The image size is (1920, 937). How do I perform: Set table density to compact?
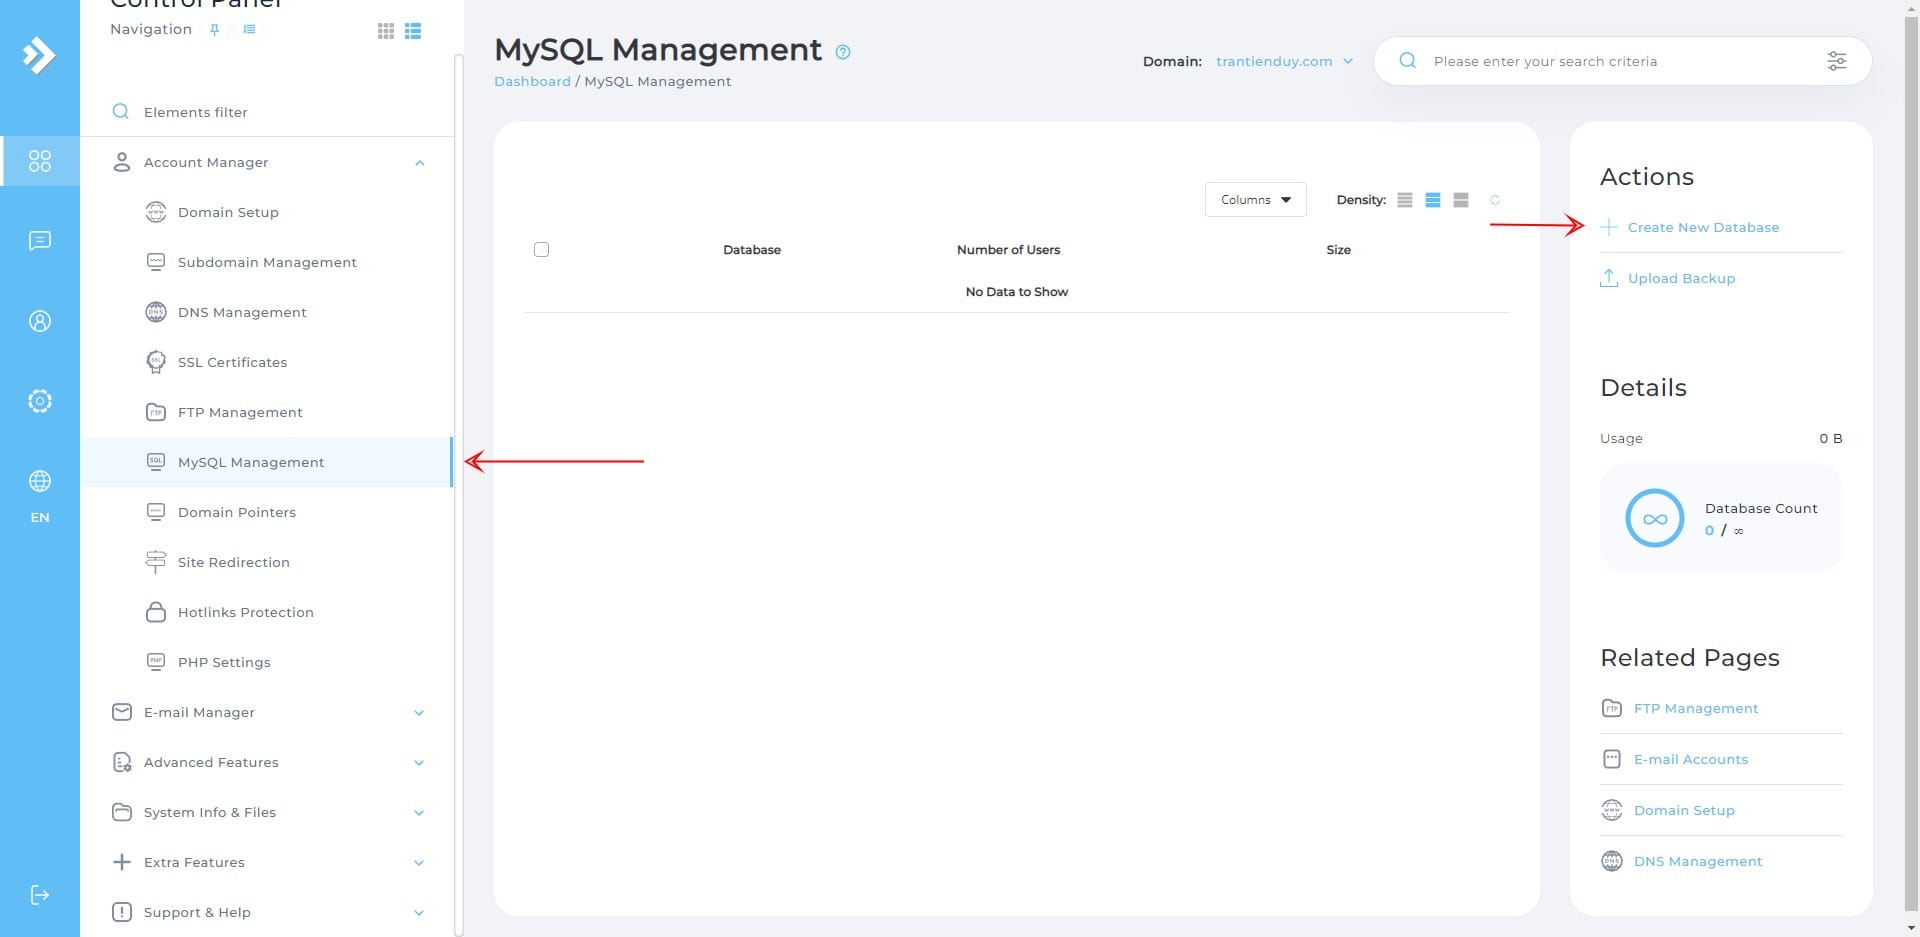pos(1405,200)
